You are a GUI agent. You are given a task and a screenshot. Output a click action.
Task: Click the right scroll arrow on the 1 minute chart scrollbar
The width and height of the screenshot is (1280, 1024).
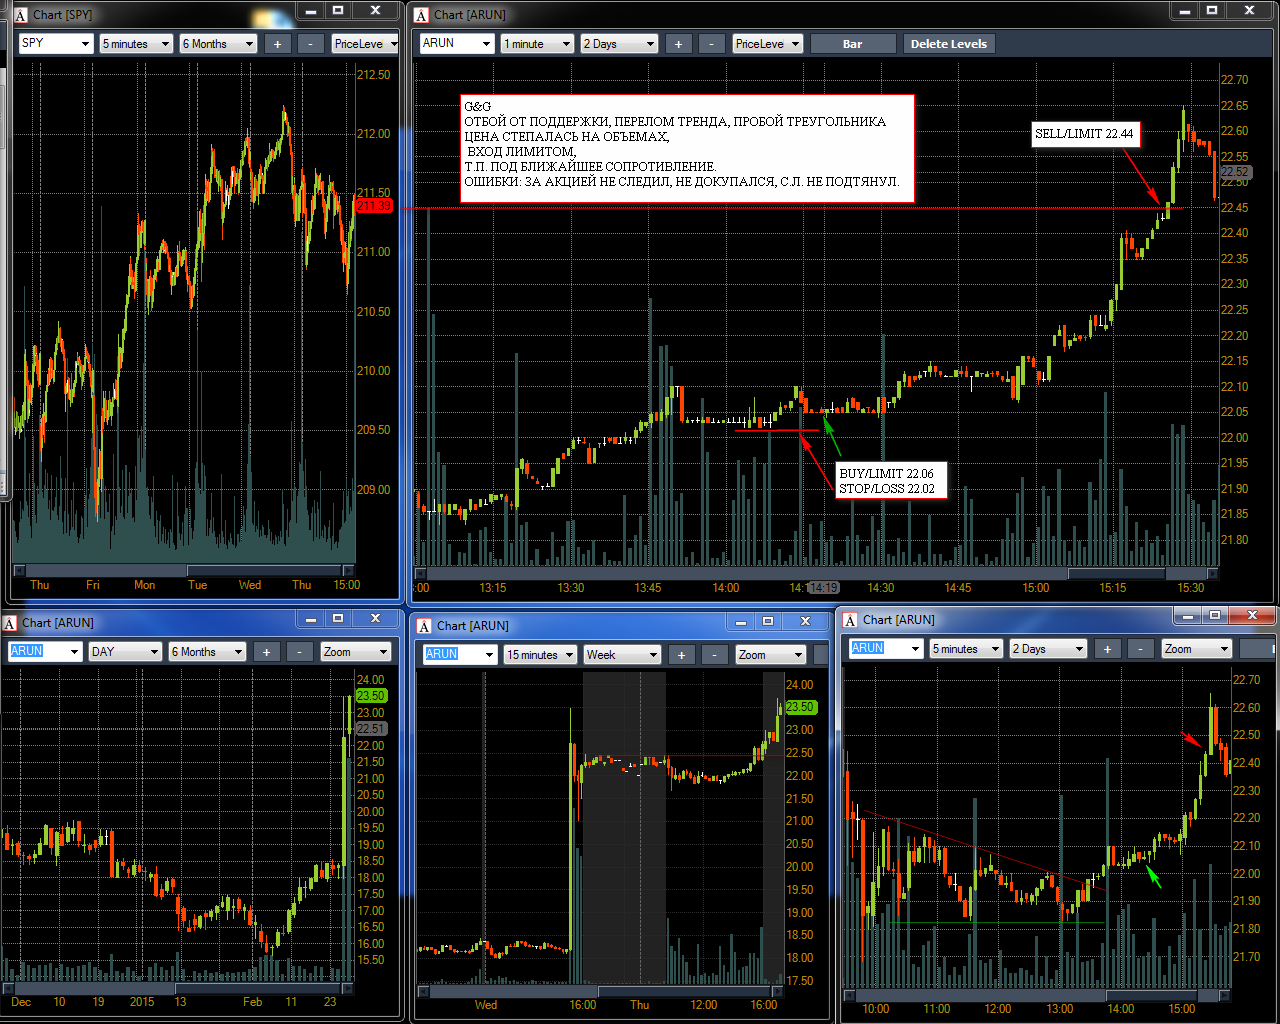pyautogui.click(x=1212, y=573)
